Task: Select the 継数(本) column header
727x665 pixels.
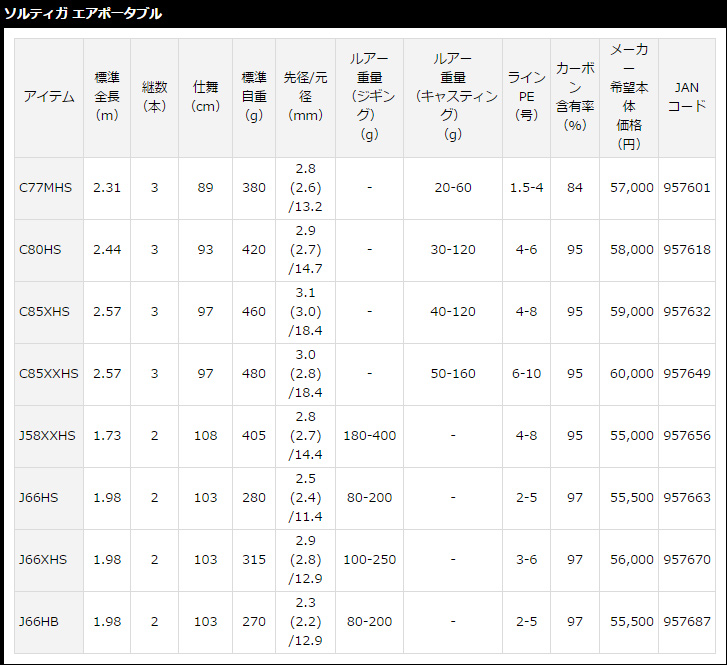Action: click(154, 96)
